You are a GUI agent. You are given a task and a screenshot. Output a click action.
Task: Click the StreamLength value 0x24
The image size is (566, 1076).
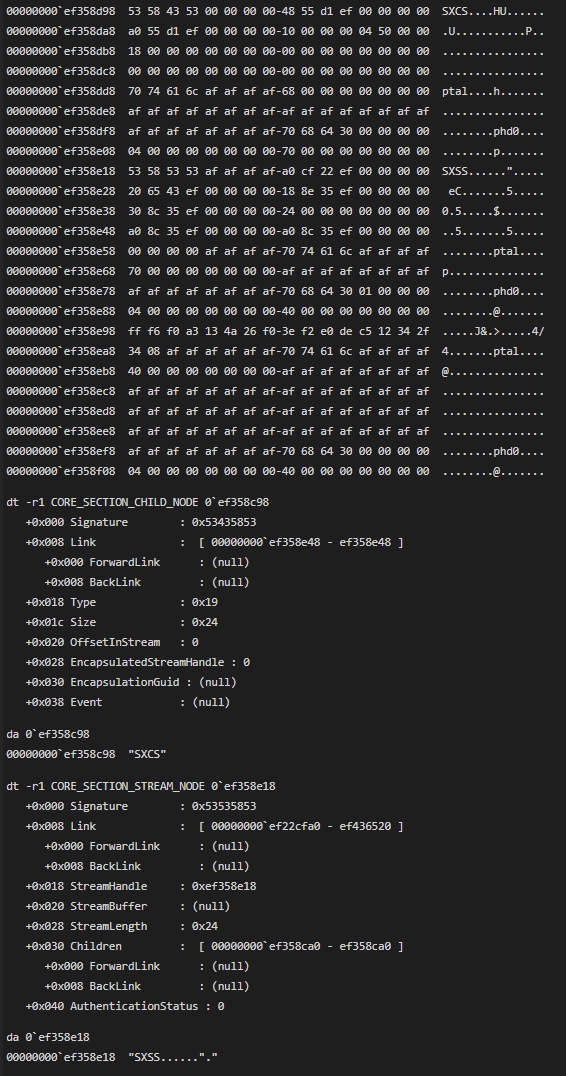204,926
